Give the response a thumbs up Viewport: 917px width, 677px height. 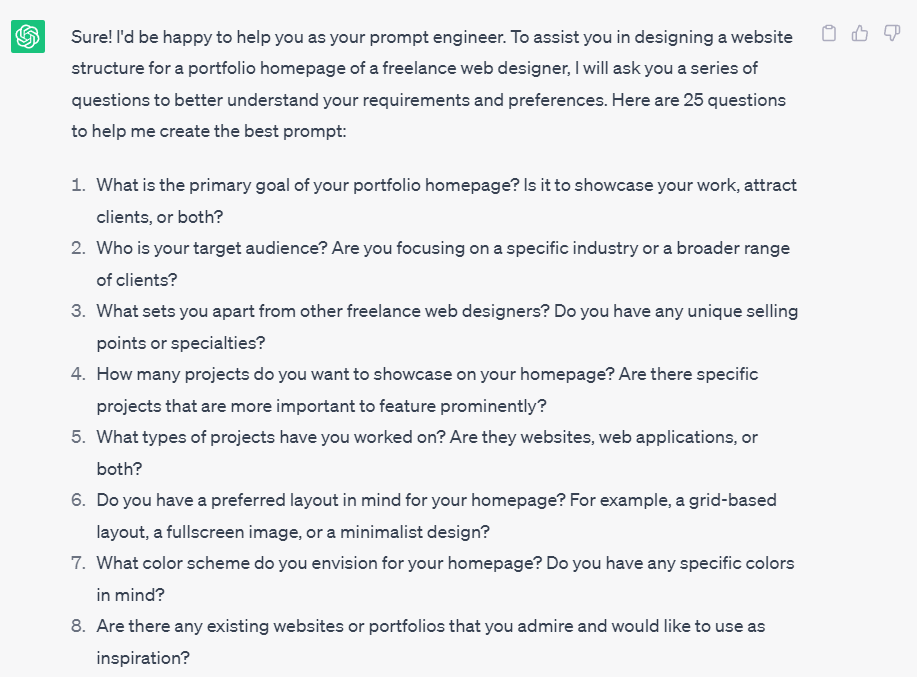point(860,34)
